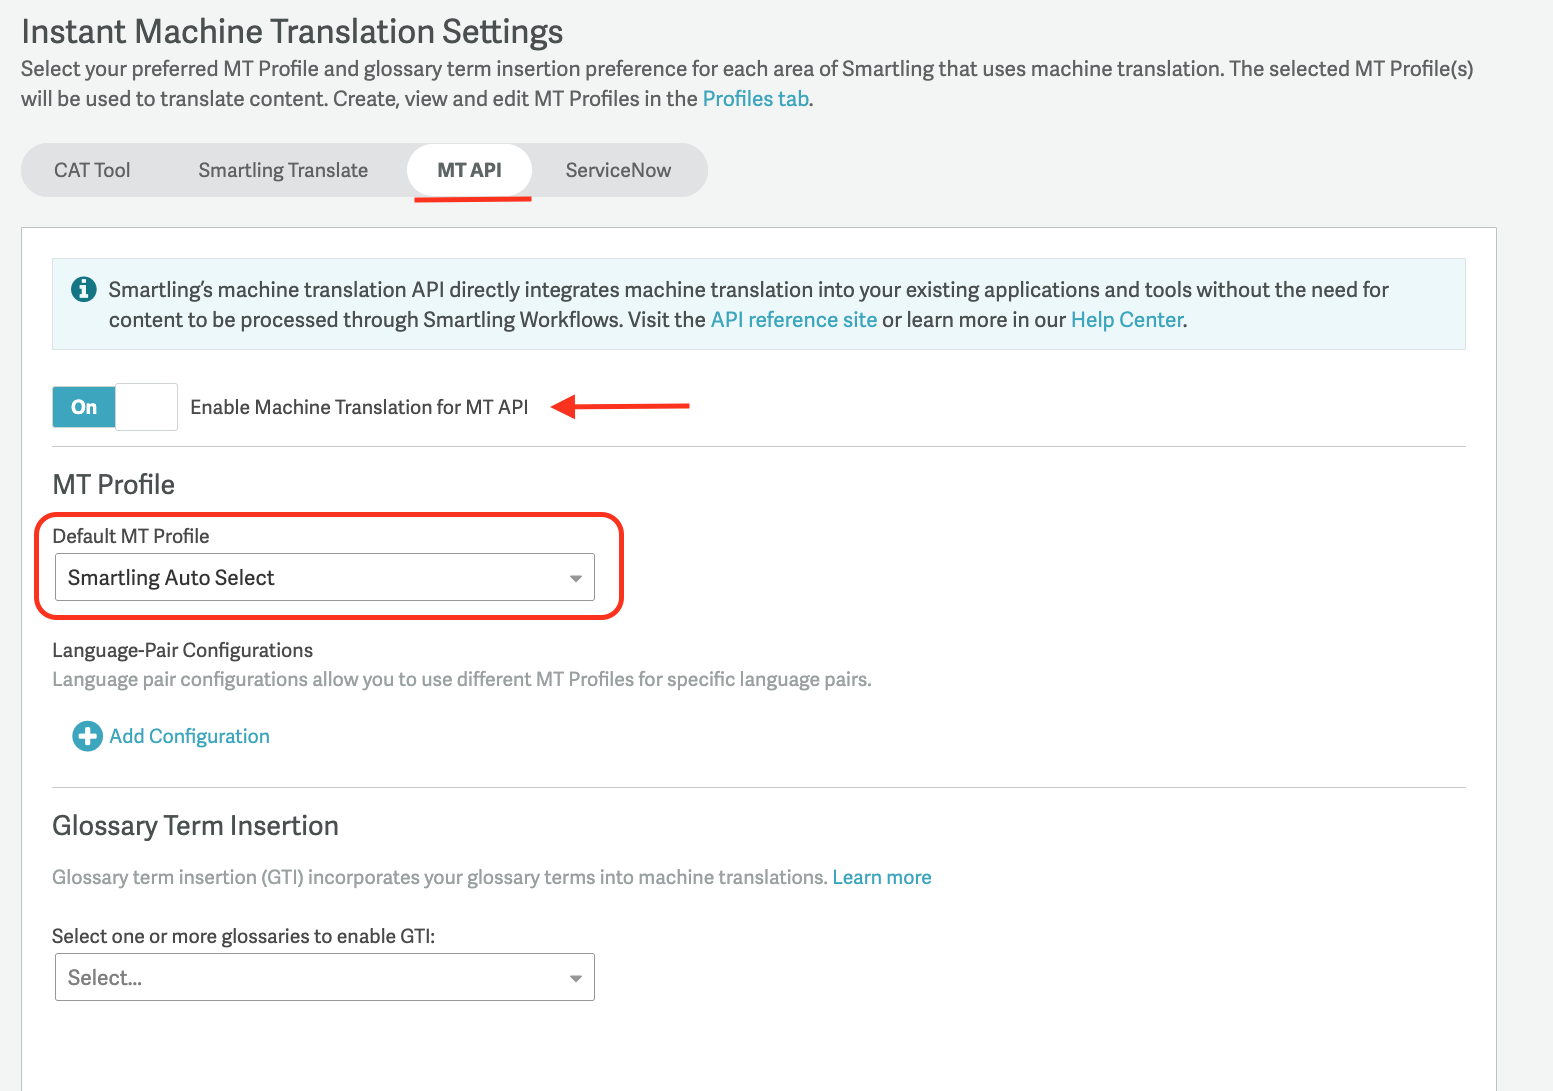The image size is (1553, 1091).
Task: Switch to the Smartling Translate tab
Action: pyautogui.click(x=283, y=170)
